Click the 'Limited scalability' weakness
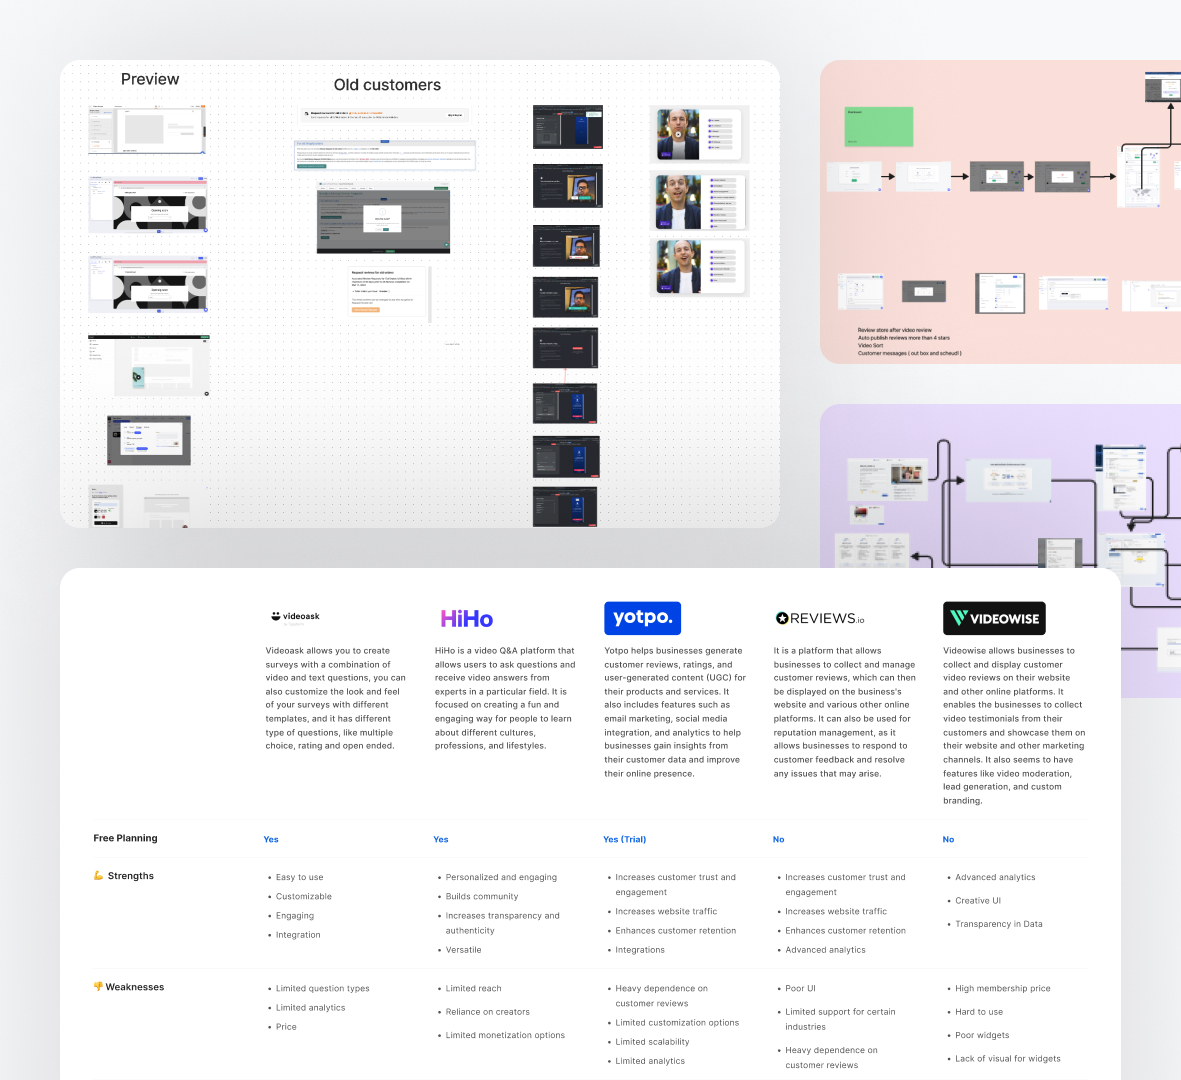This screenshot has height=1080, width=1181. (652, 1042)
